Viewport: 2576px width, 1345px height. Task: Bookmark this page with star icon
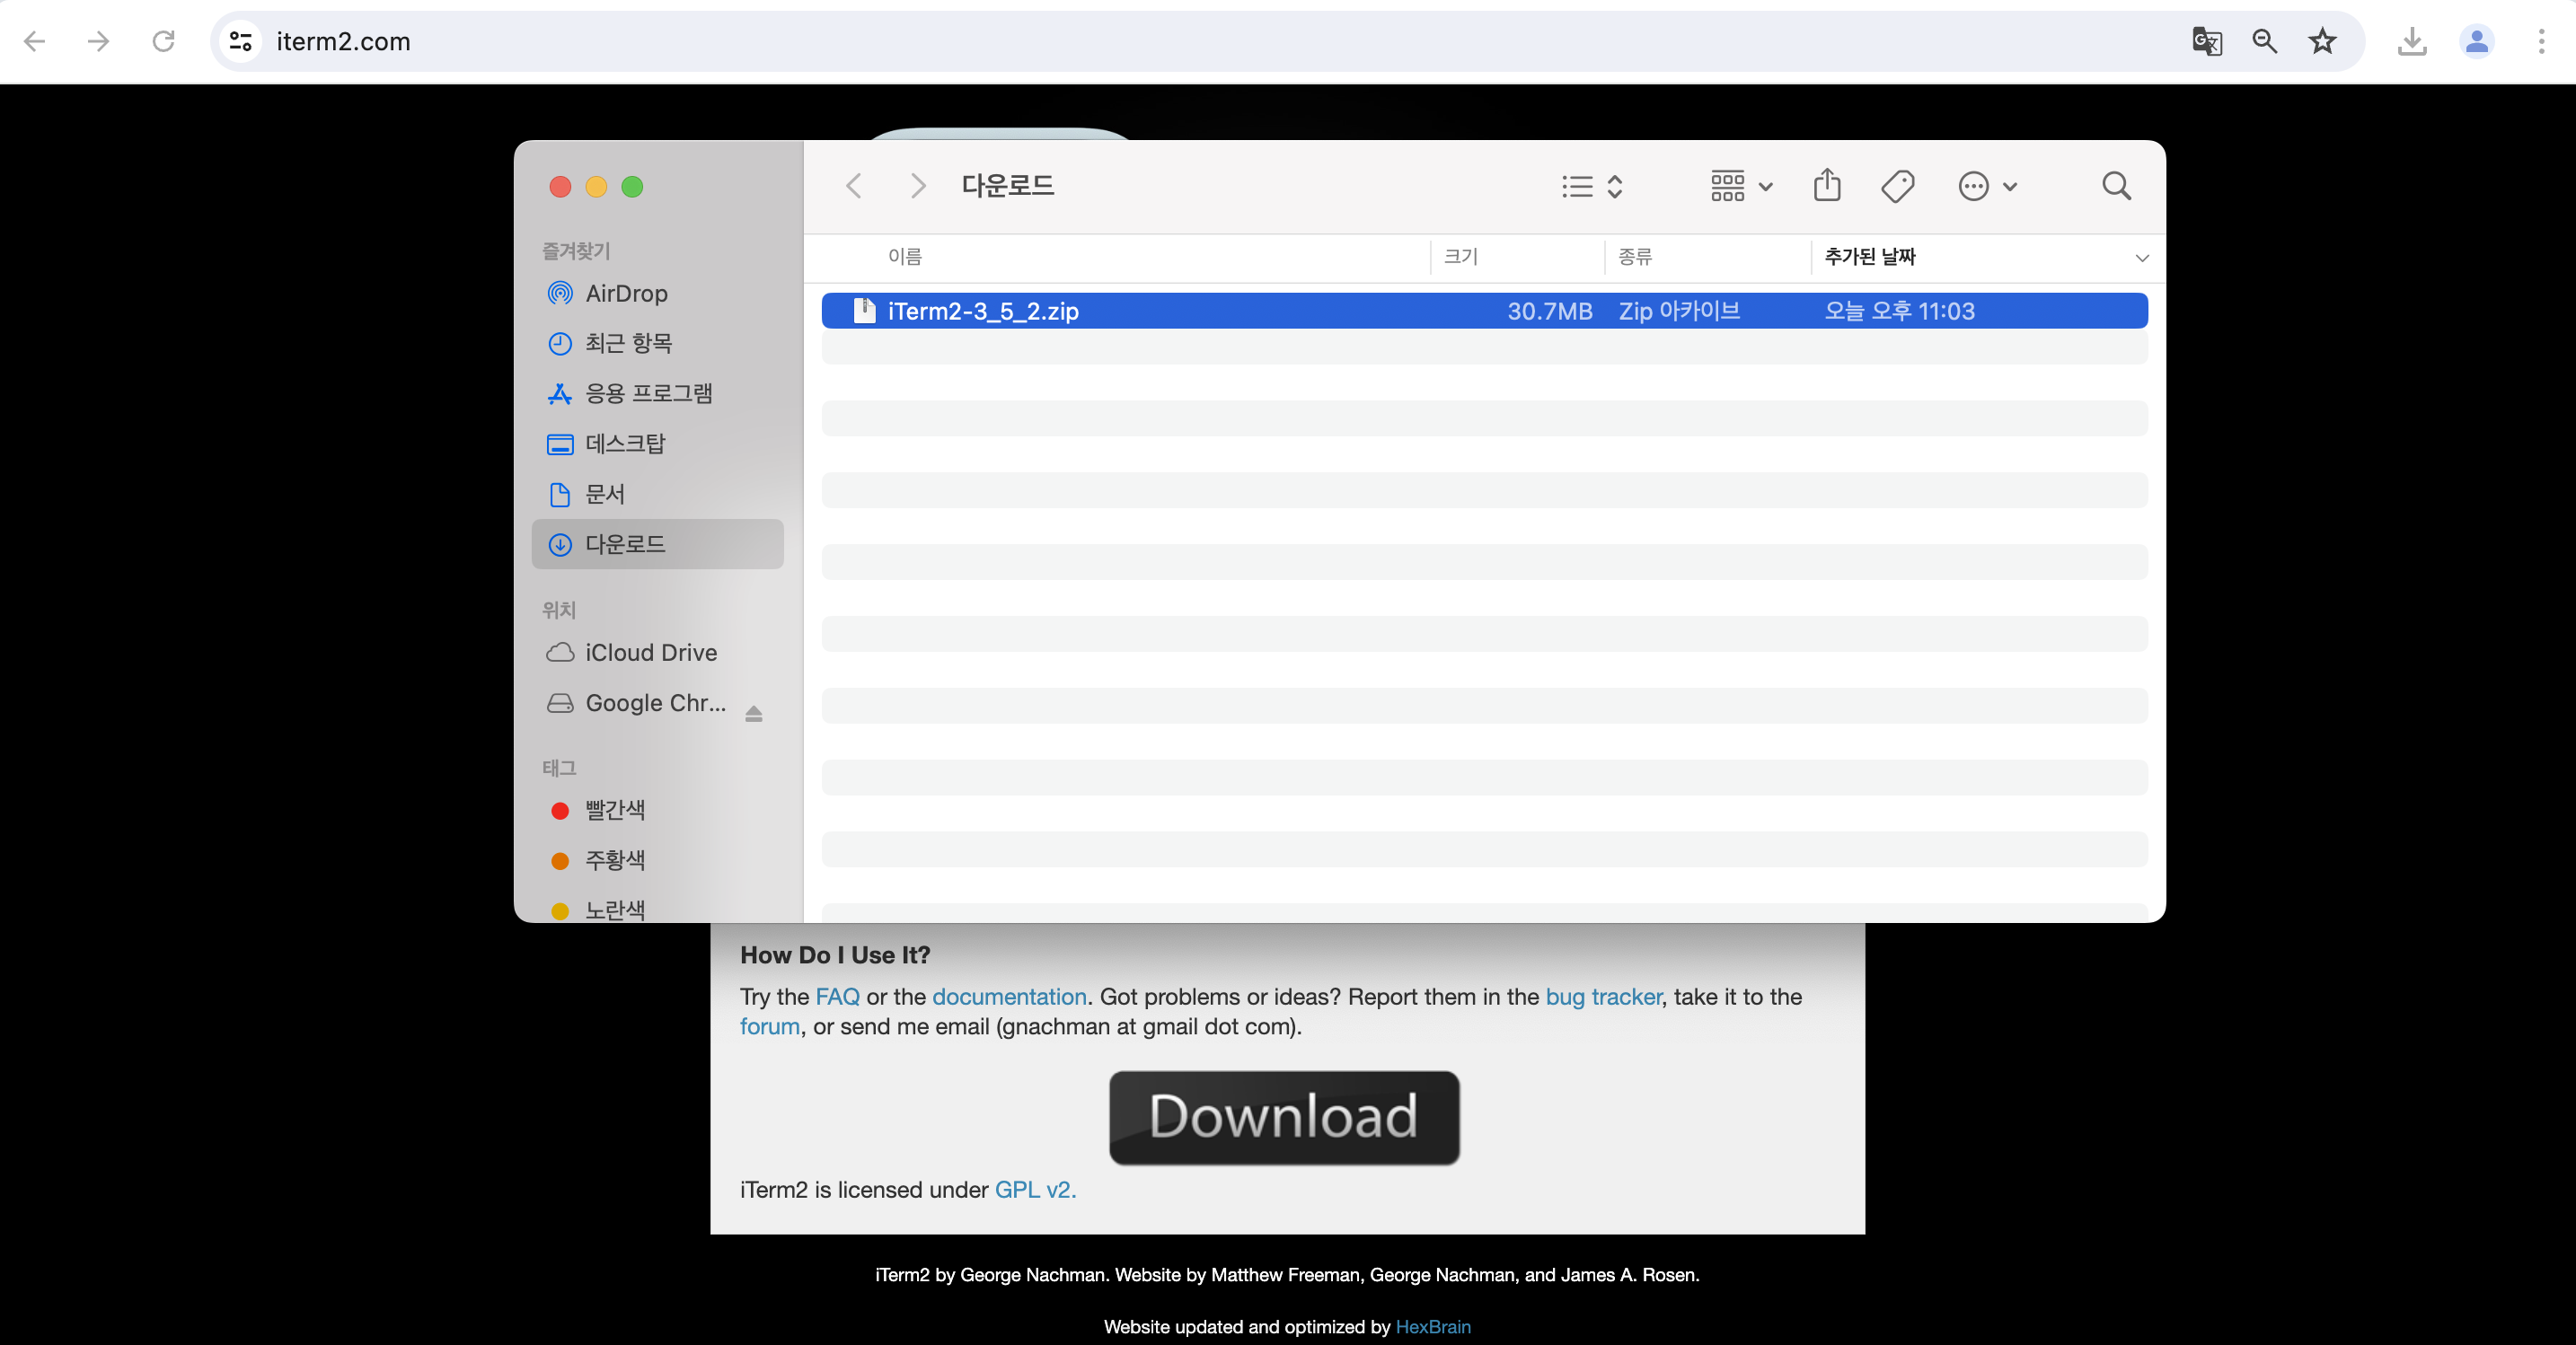pyautogui.click(x=2322, y=41)
